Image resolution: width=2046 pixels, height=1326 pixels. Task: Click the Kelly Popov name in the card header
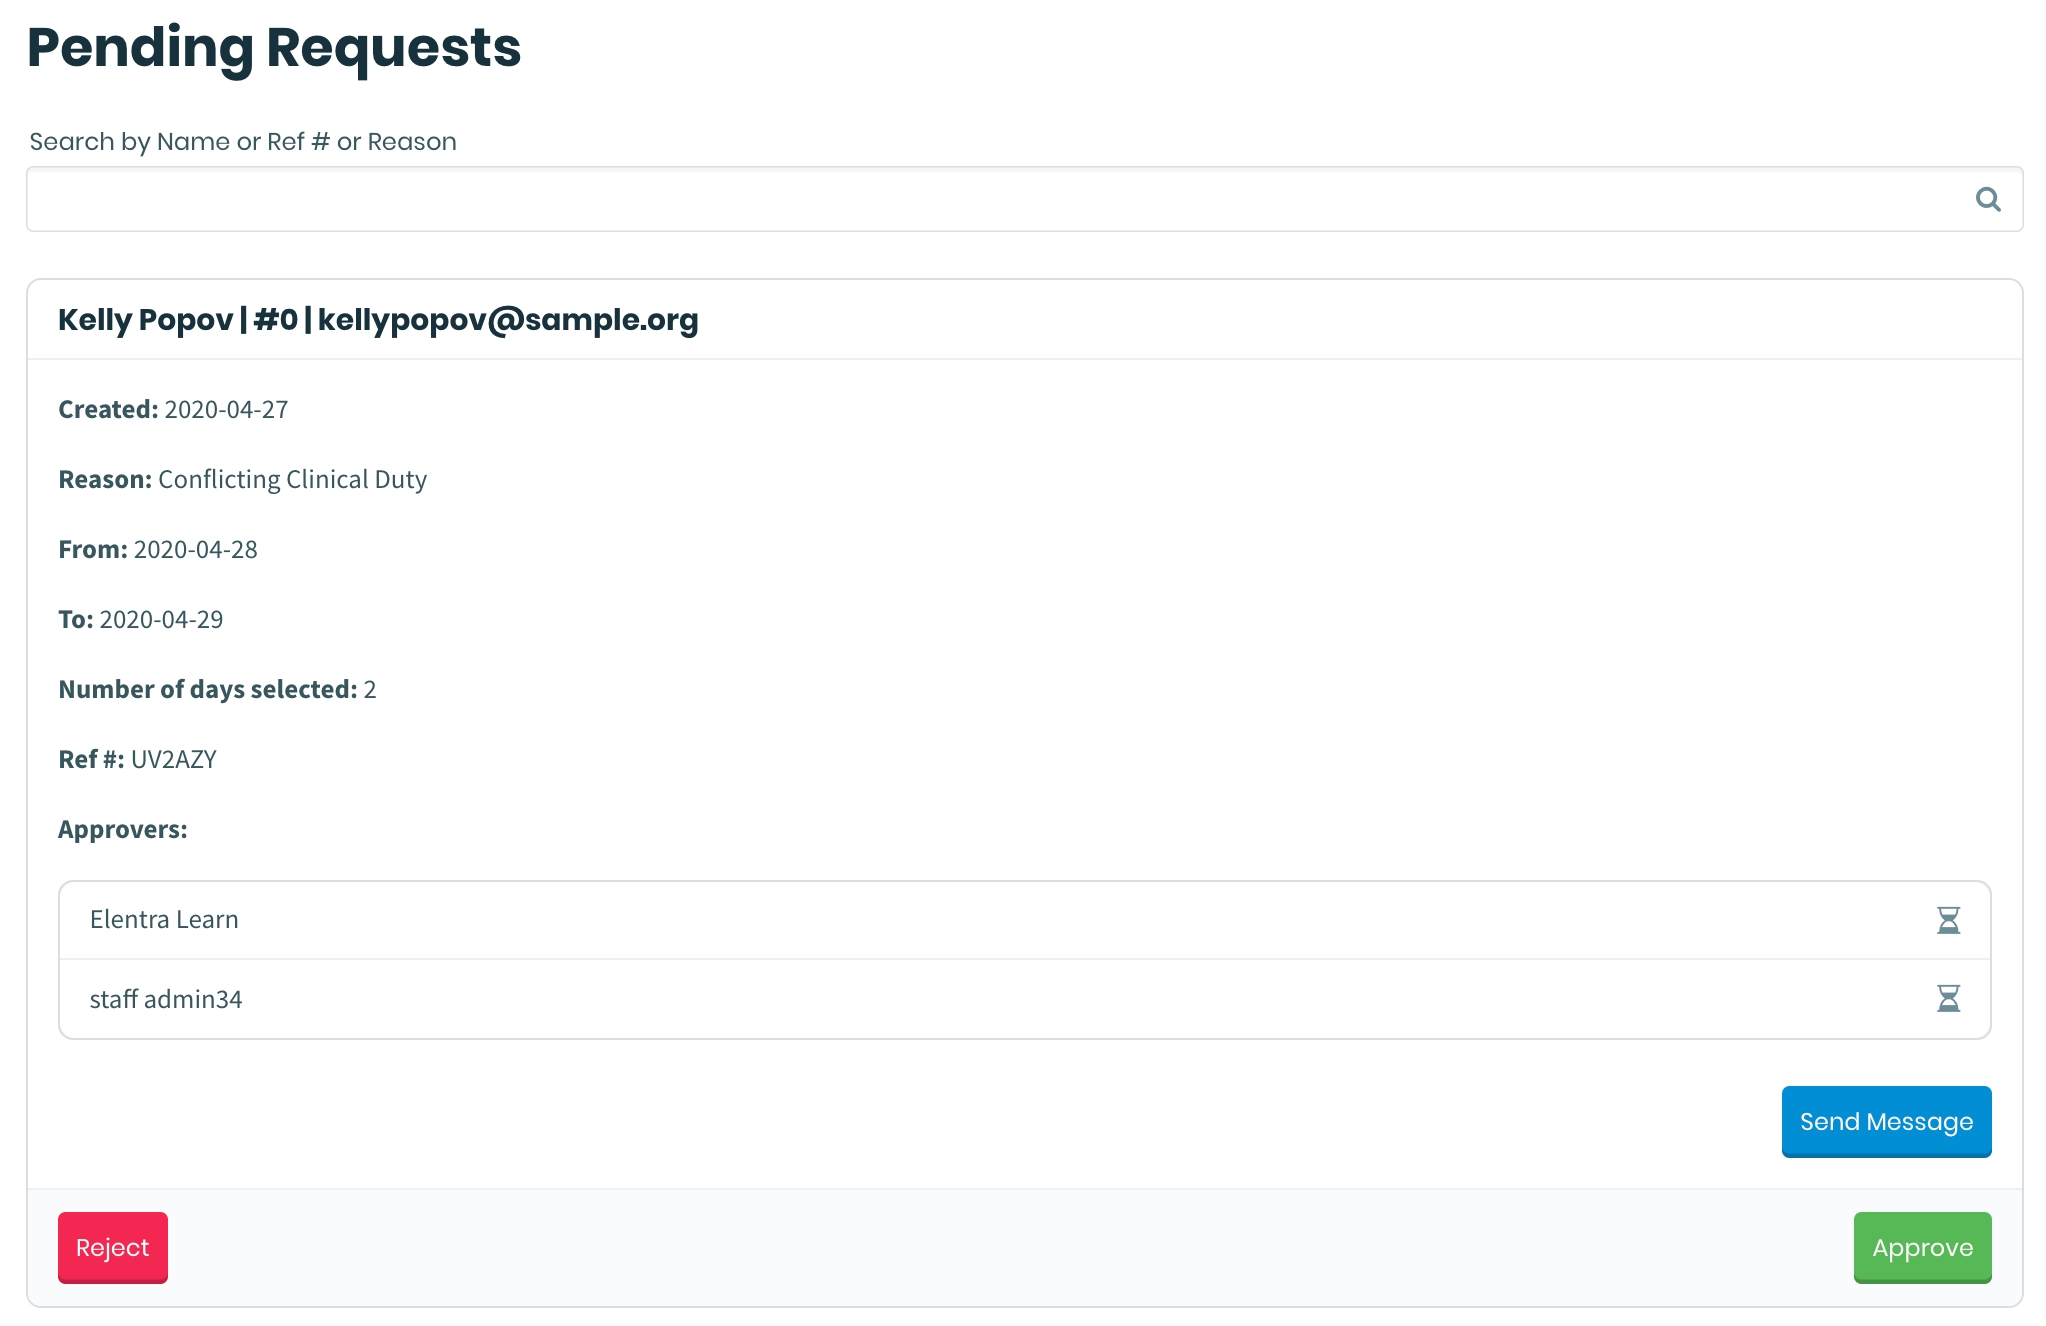[145, 320]
